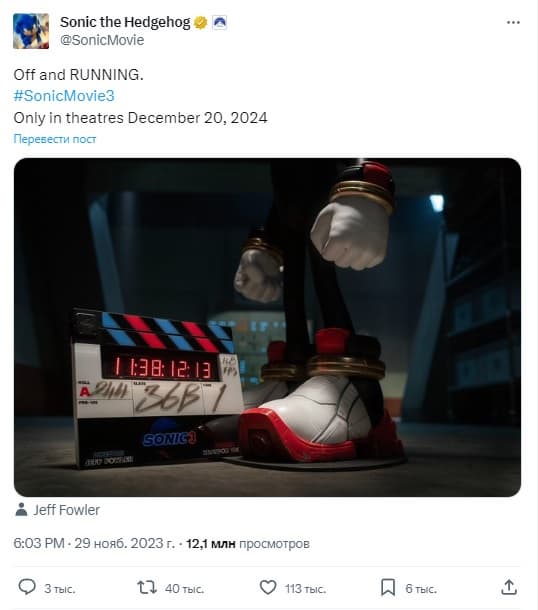Click the @SonicMovie handle
538x610 pixels.
(102, 40)
